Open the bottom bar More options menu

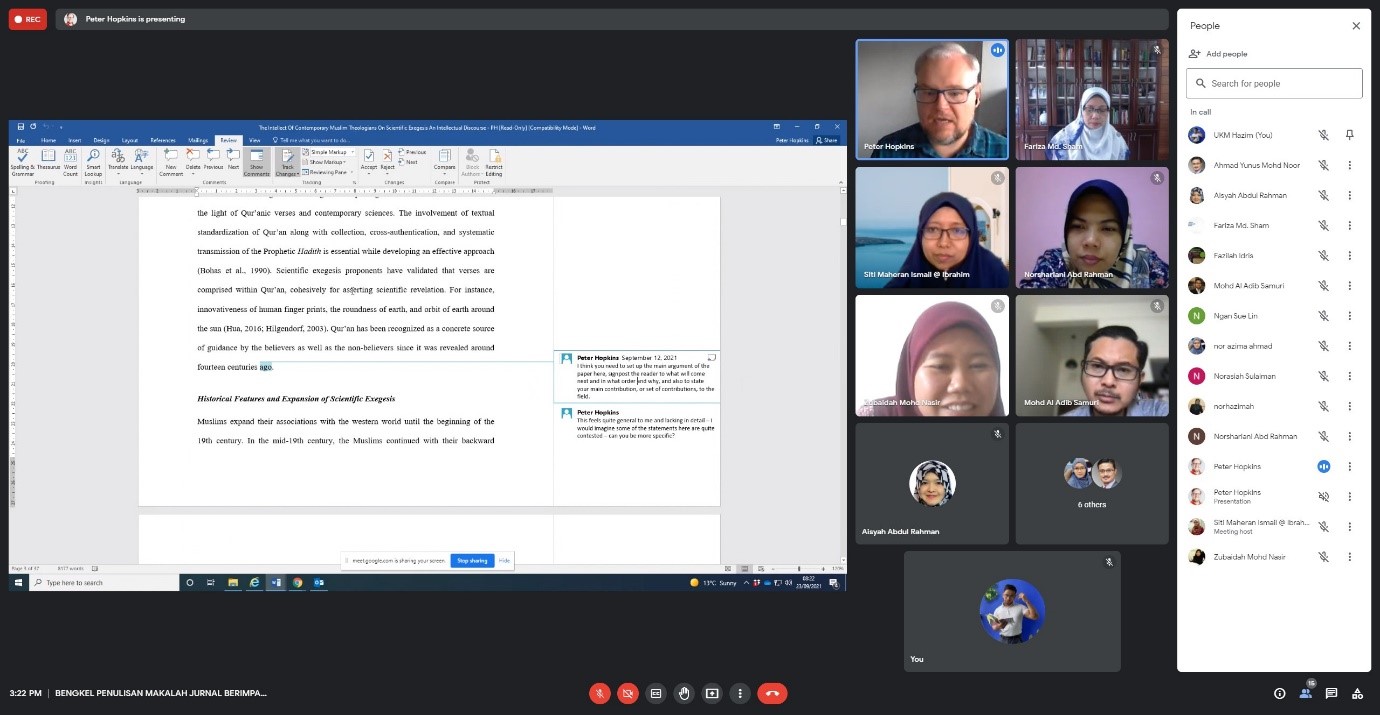[740, 693]
